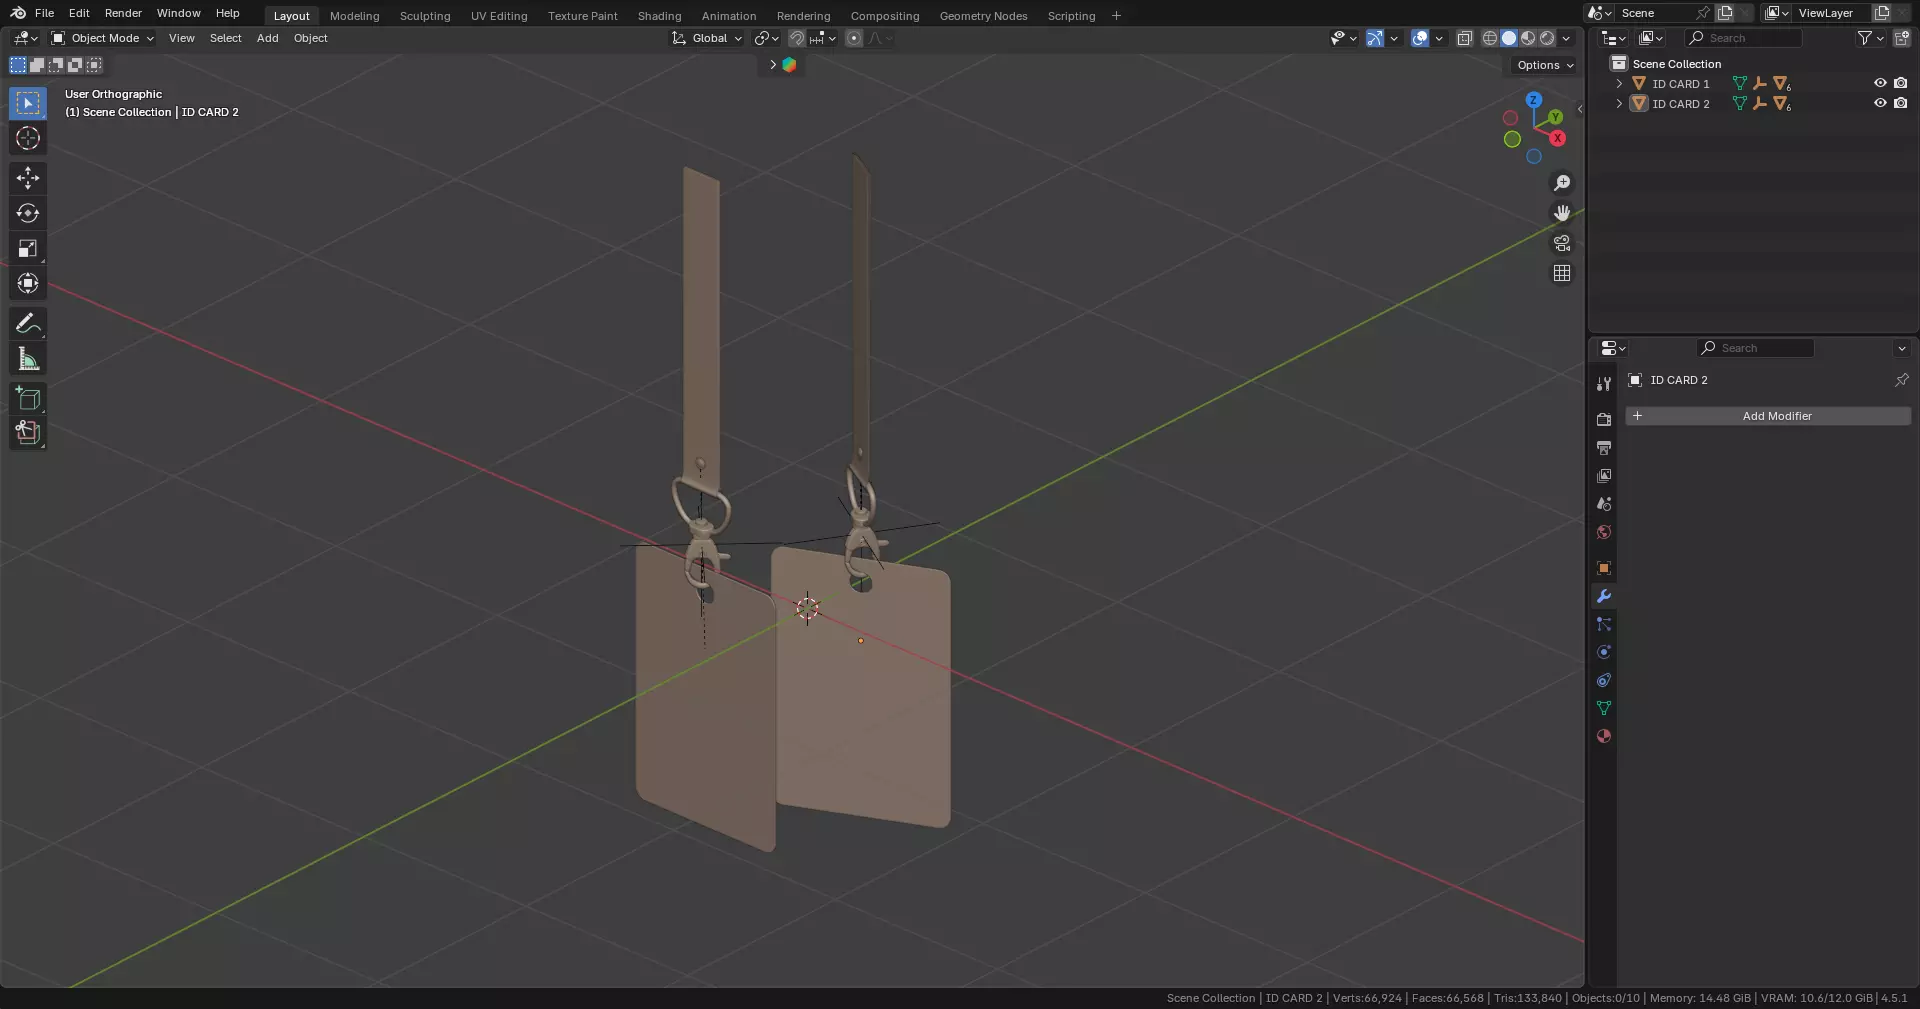Open the Object Data mesh properties tab
This screenshot has width=1920, height=1009.
pos(1604,708)
